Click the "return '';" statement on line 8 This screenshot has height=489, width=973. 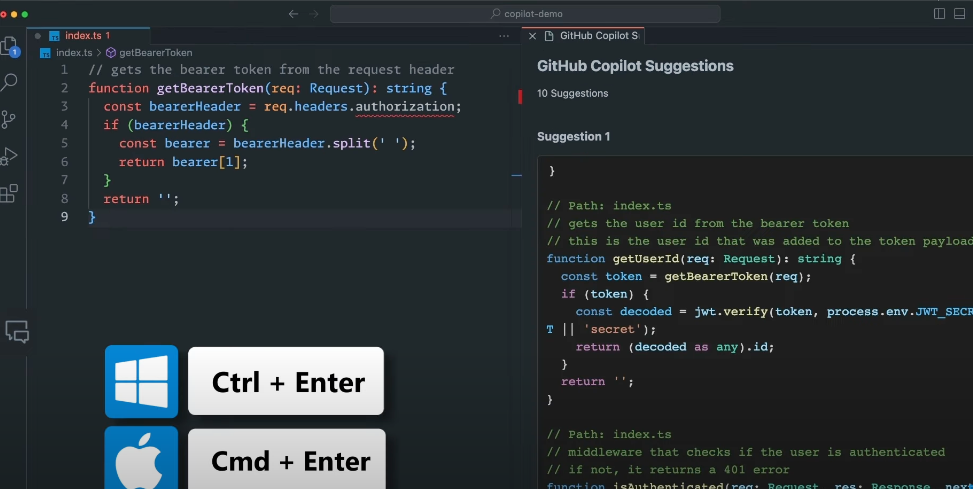click(x=141, y=199)
